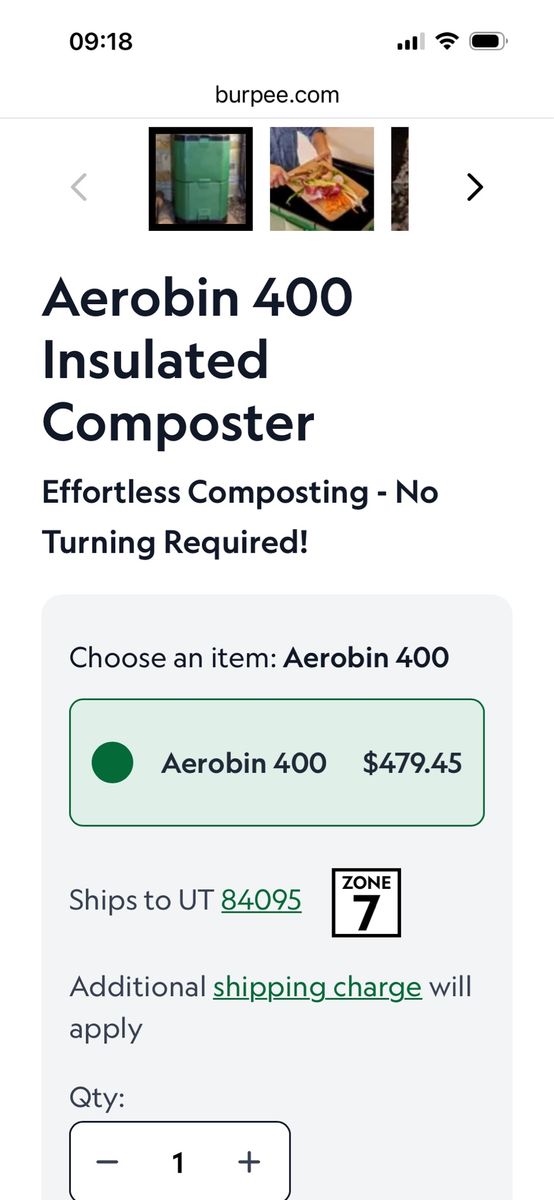Open the shipping charge link
The image size is (554, 1200).
(x=317, y=987)
